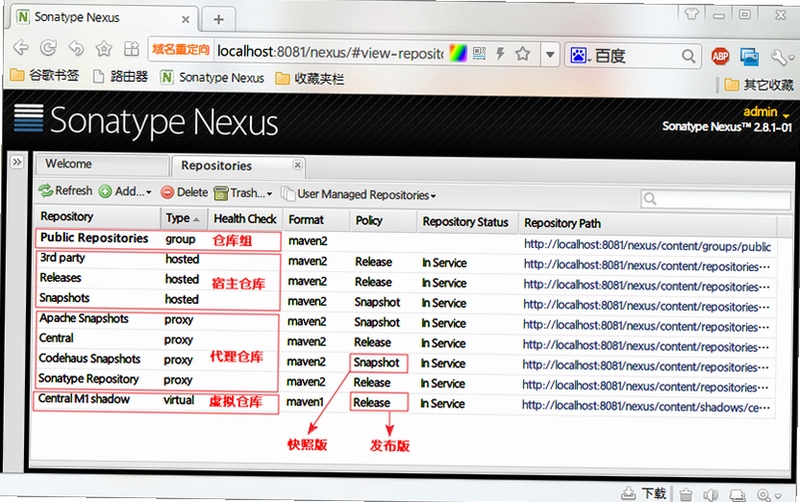The image size is (800, 502).
Task: Switch to the Repositories tab
Action: (x=238, y=166)
